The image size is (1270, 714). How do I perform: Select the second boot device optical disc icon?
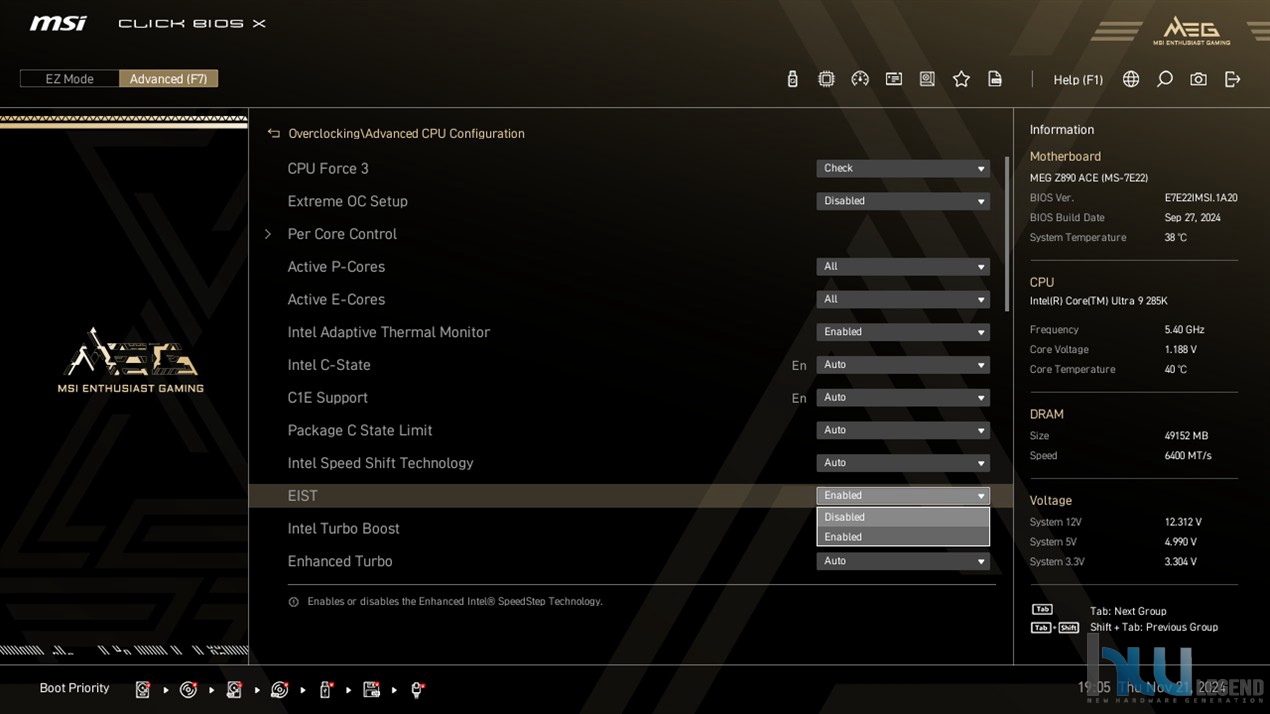pos(188,689)
